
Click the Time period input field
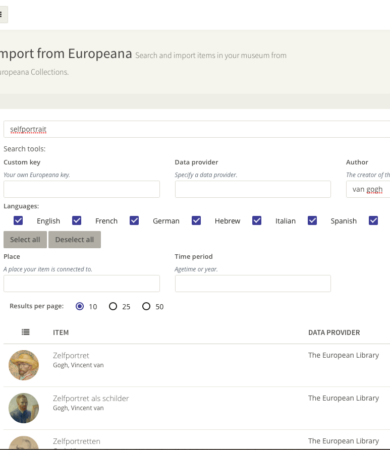point(253,283)
